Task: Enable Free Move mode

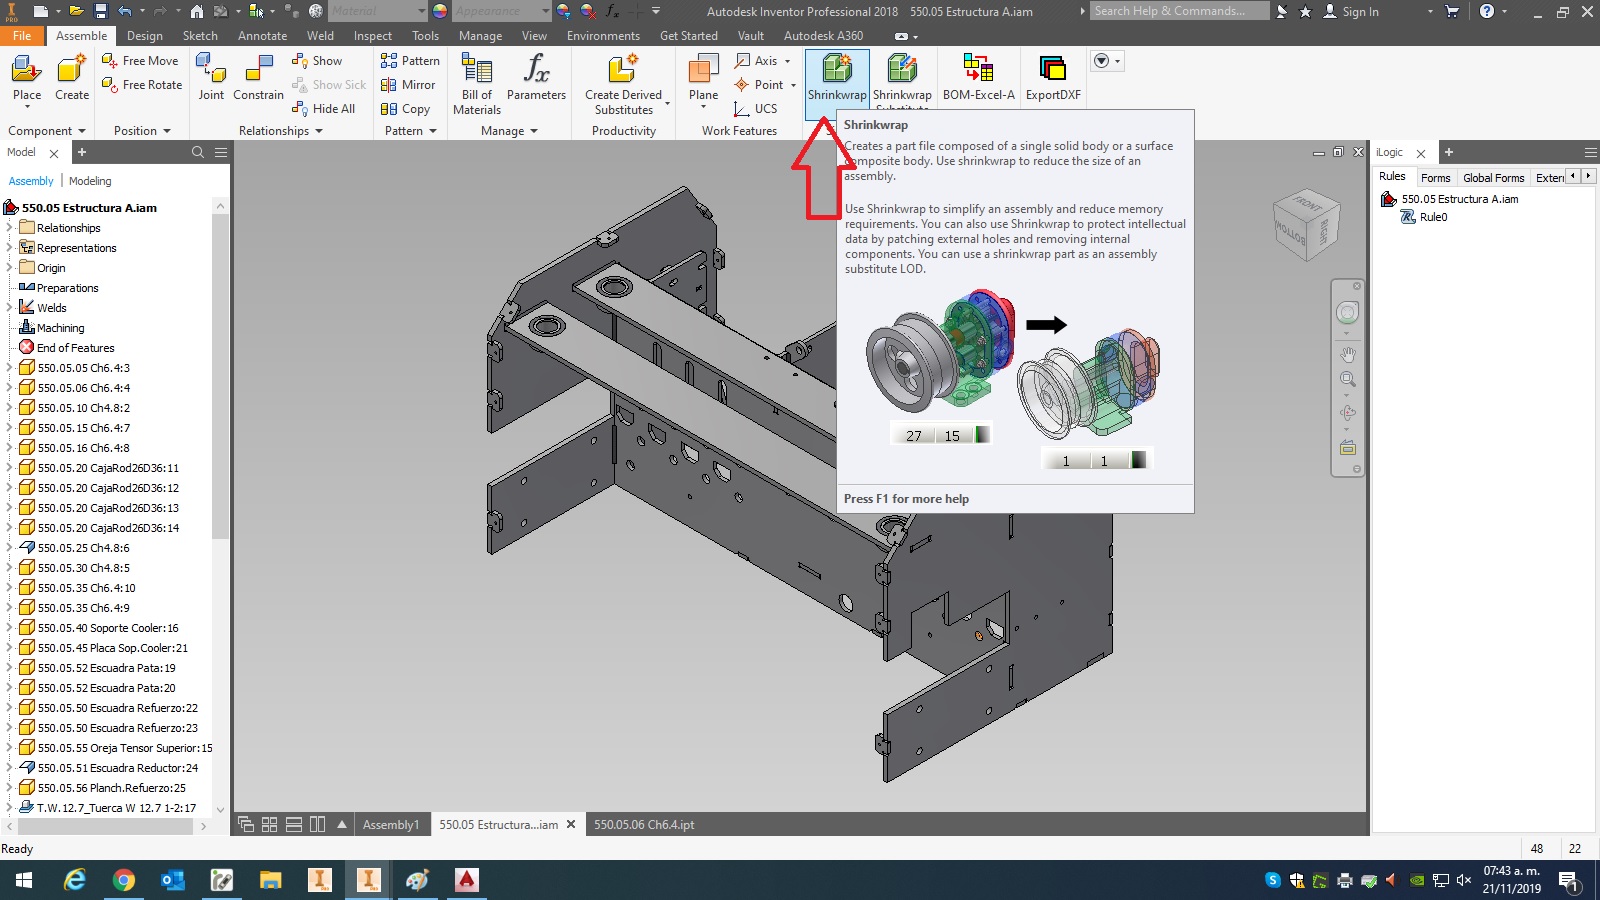Action: tap(141, 60)
